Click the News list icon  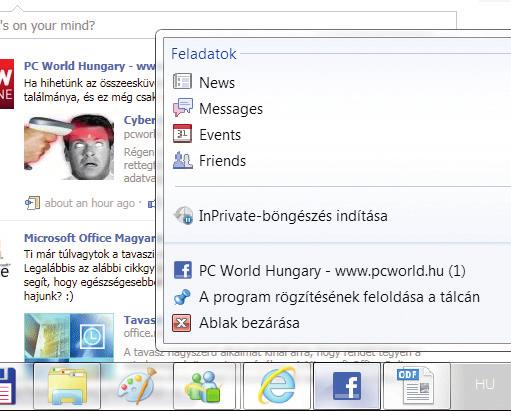[182, 81]
